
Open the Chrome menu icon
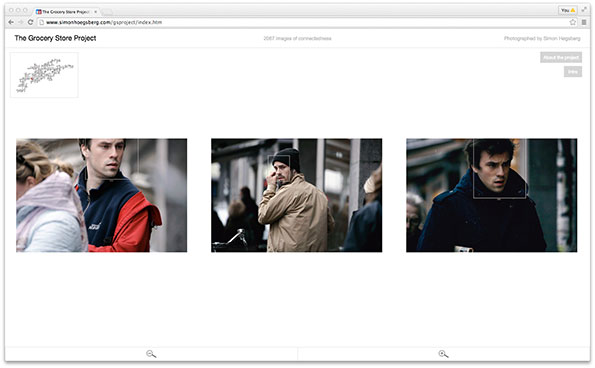click(x=584, y=22)
